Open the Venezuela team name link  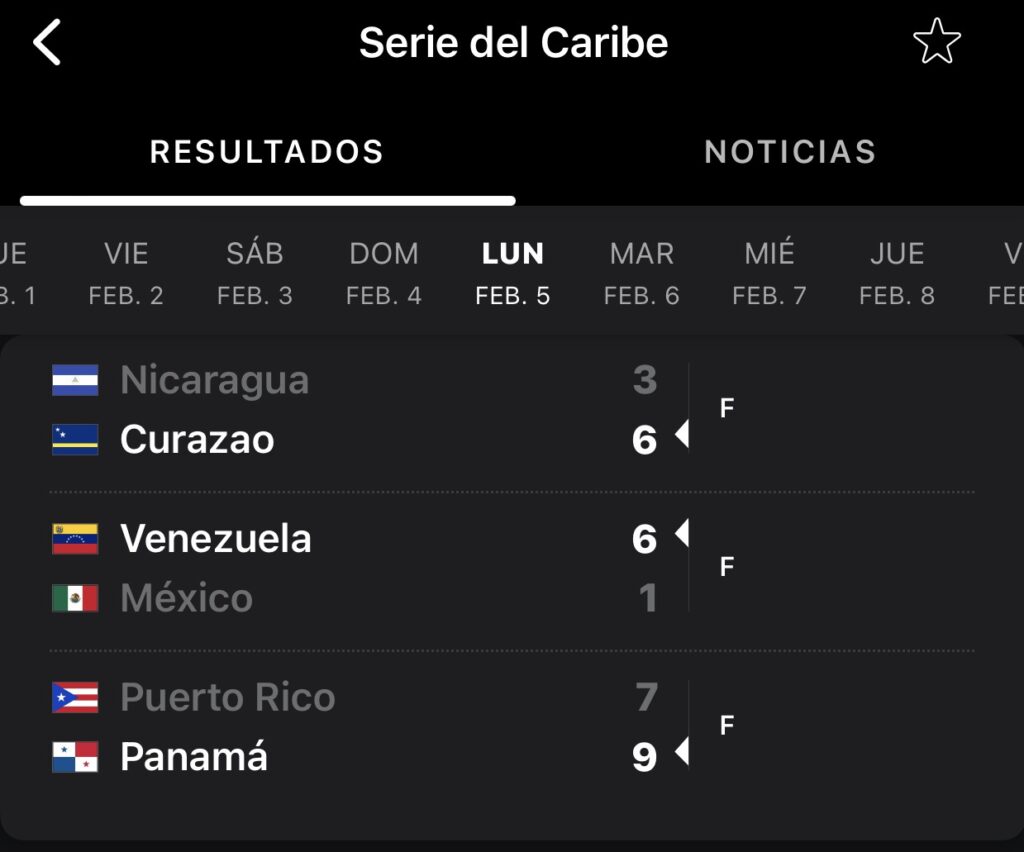click(216, 539)
